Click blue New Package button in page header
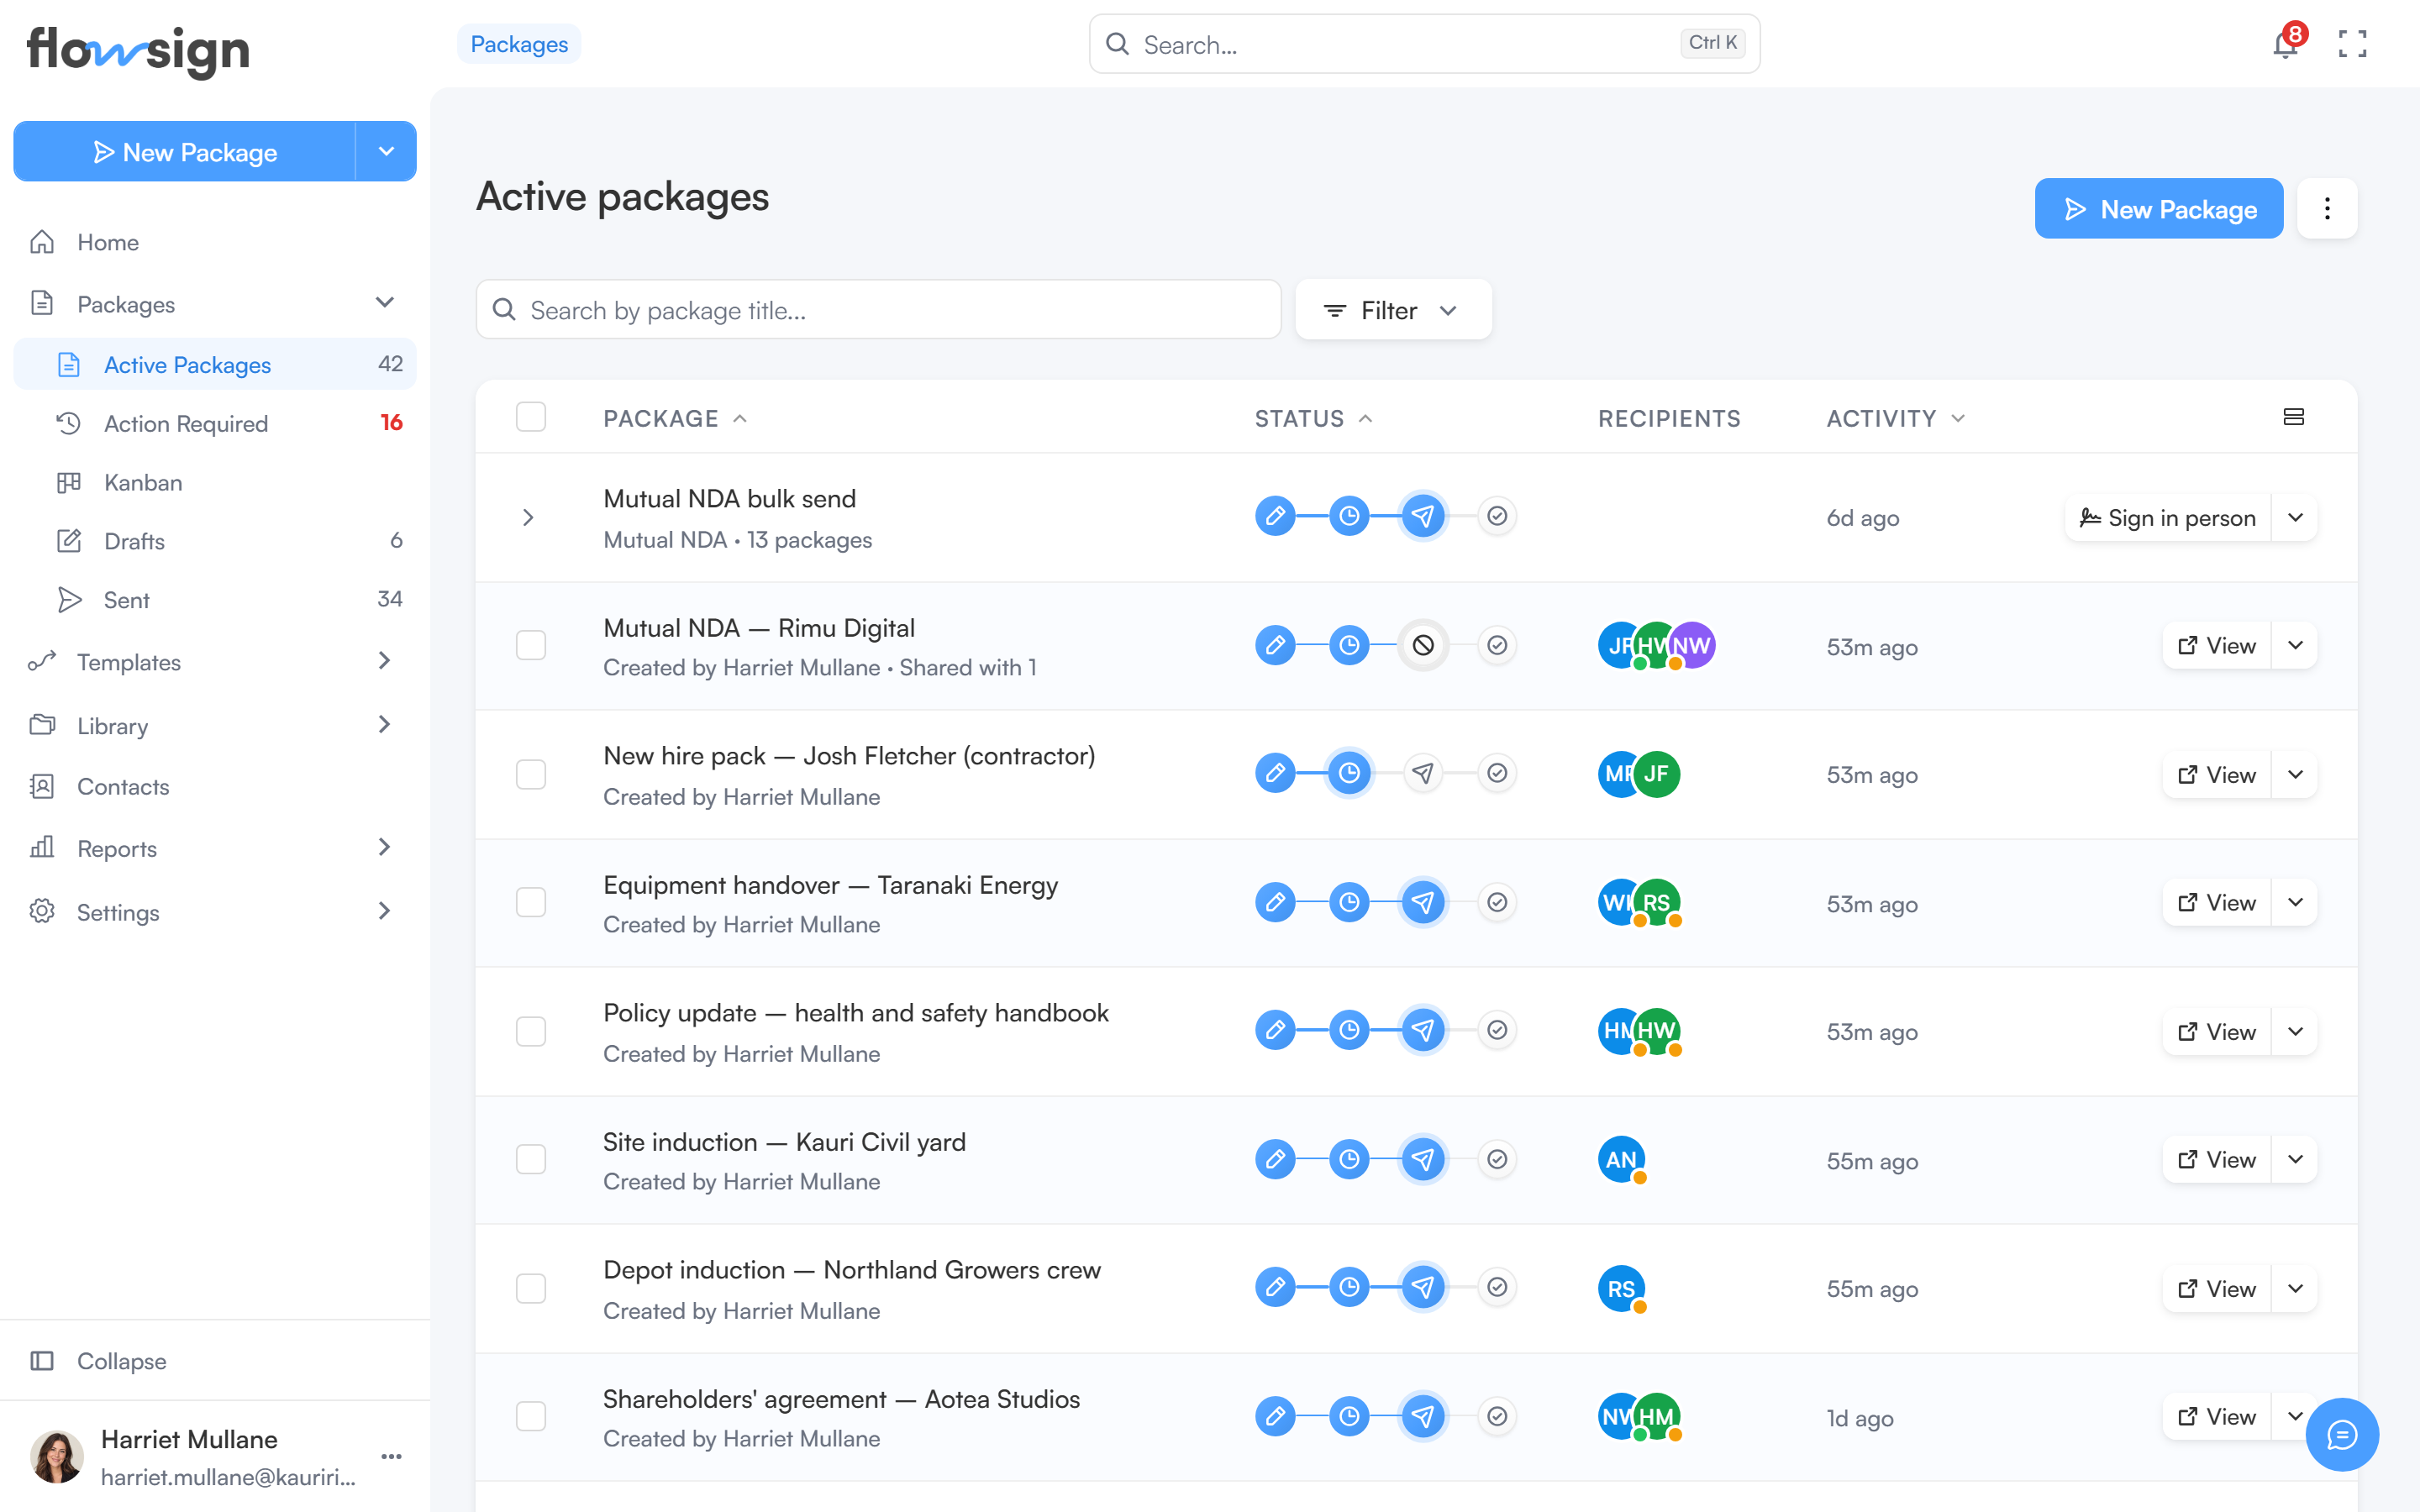The image size is (2420, 1512). coord(2158,208)
